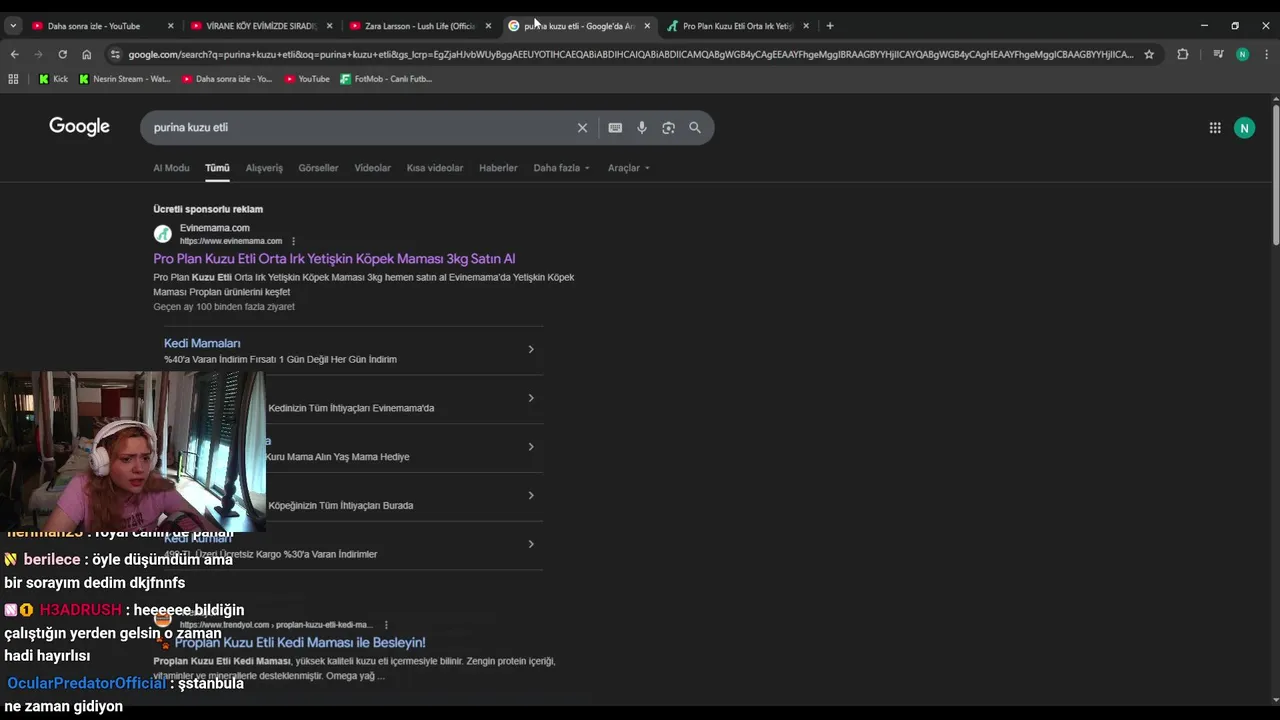The width and height of the screenshot is (1280, 720).
Task: Select the Görseller search filter
Action: click(x=318, y=168)
